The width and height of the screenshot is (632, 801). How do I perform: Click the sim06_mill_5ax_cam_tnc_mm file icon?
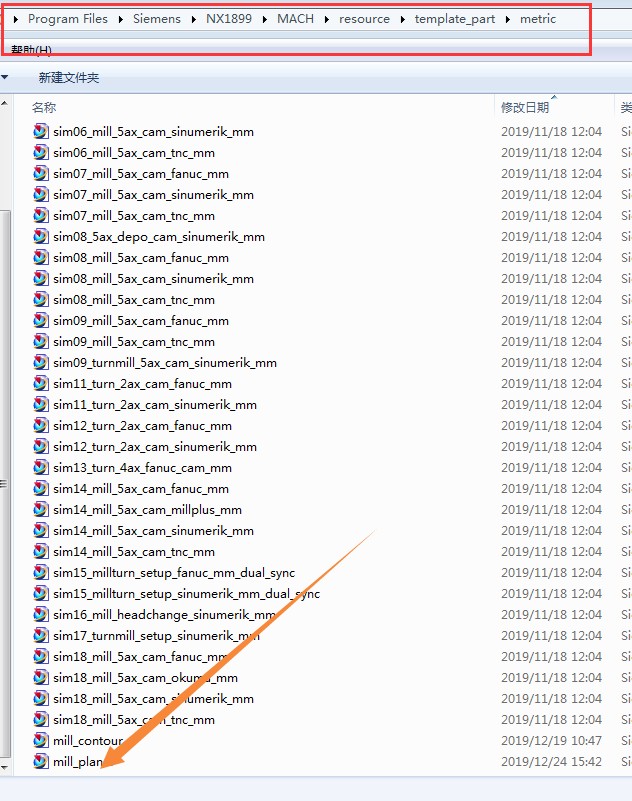coord(41,152)
